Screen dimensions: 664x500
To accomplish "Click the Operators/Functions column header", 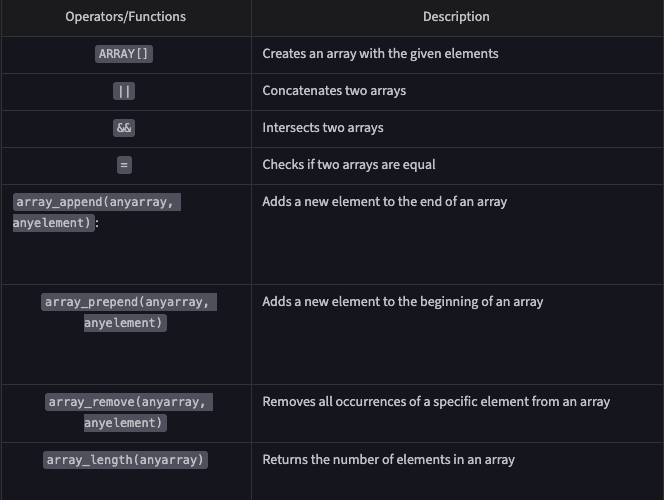I will pos(125,17).
